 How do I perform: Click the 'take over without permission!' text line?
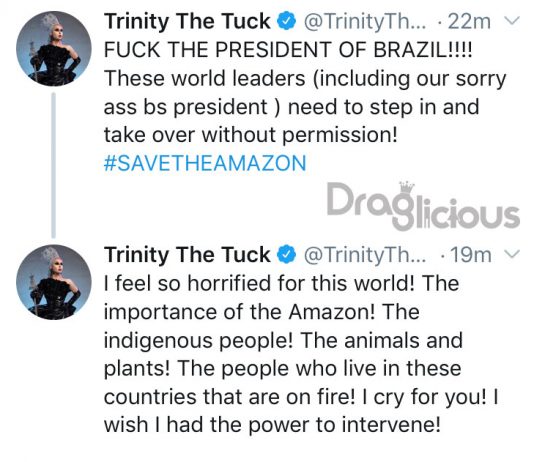pos(251,135)
